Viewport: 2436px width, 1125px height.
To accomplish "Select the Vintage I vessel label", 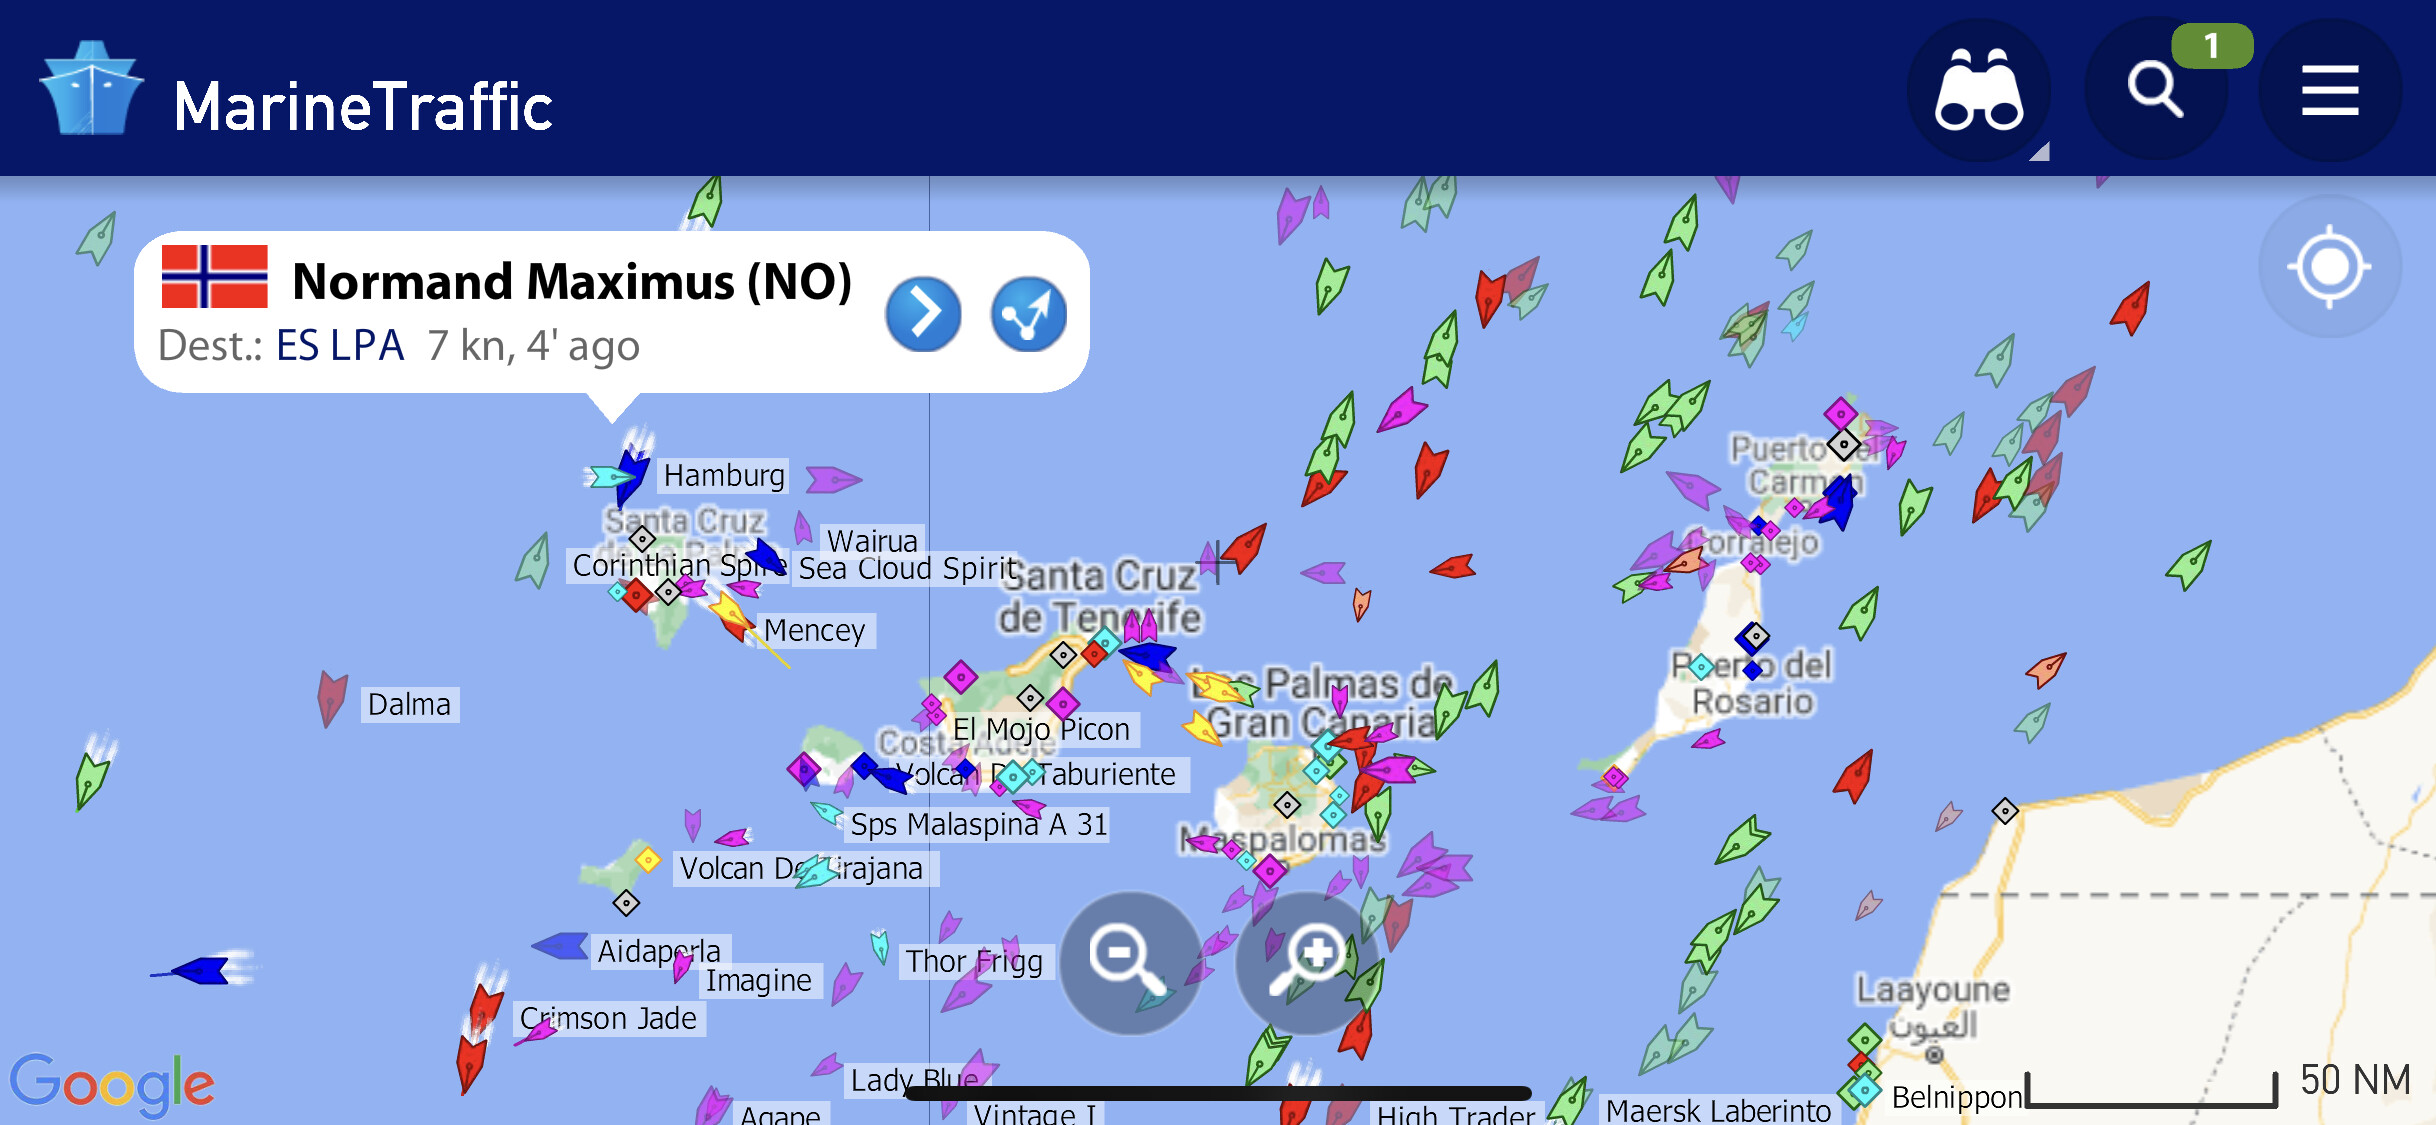I will point(1035,1112).
